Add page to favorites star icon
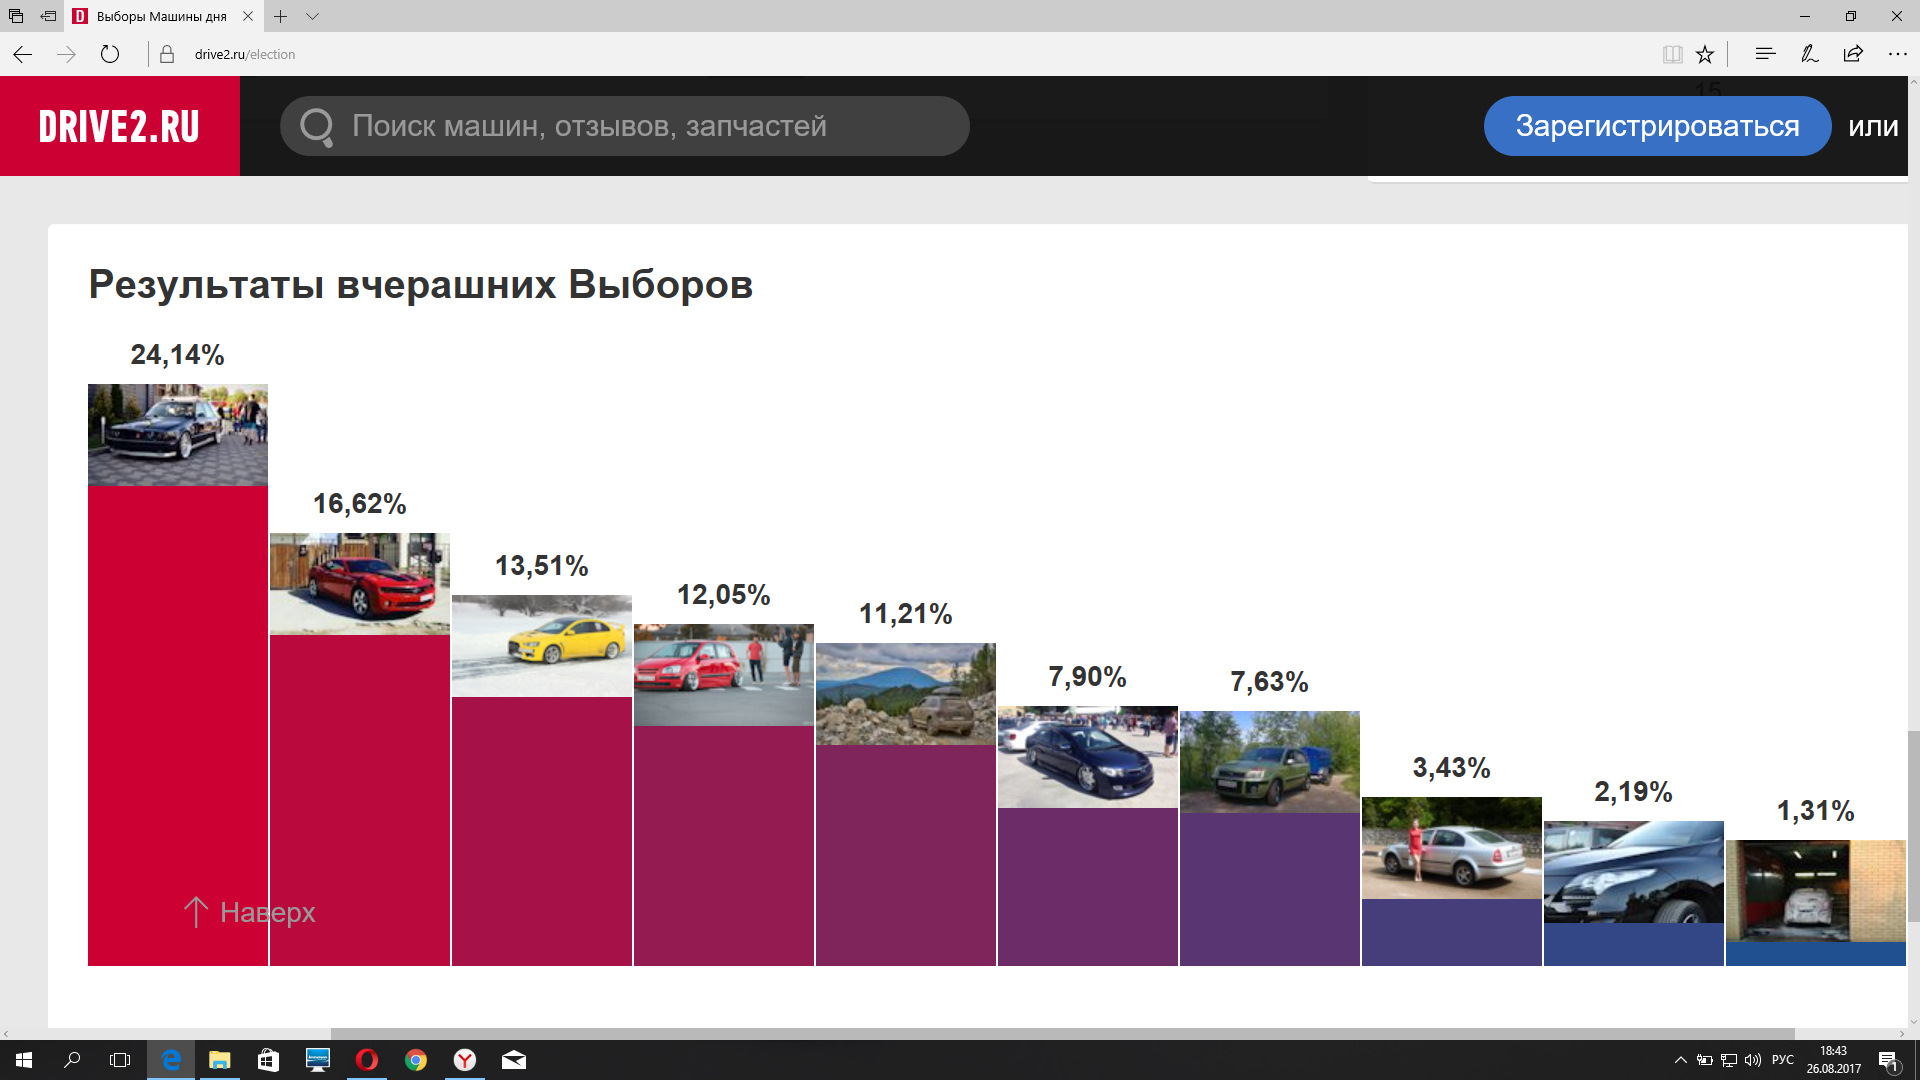Viewport: 1920px width, 1080px height. pyautogui.click(x=1705, y=54)
